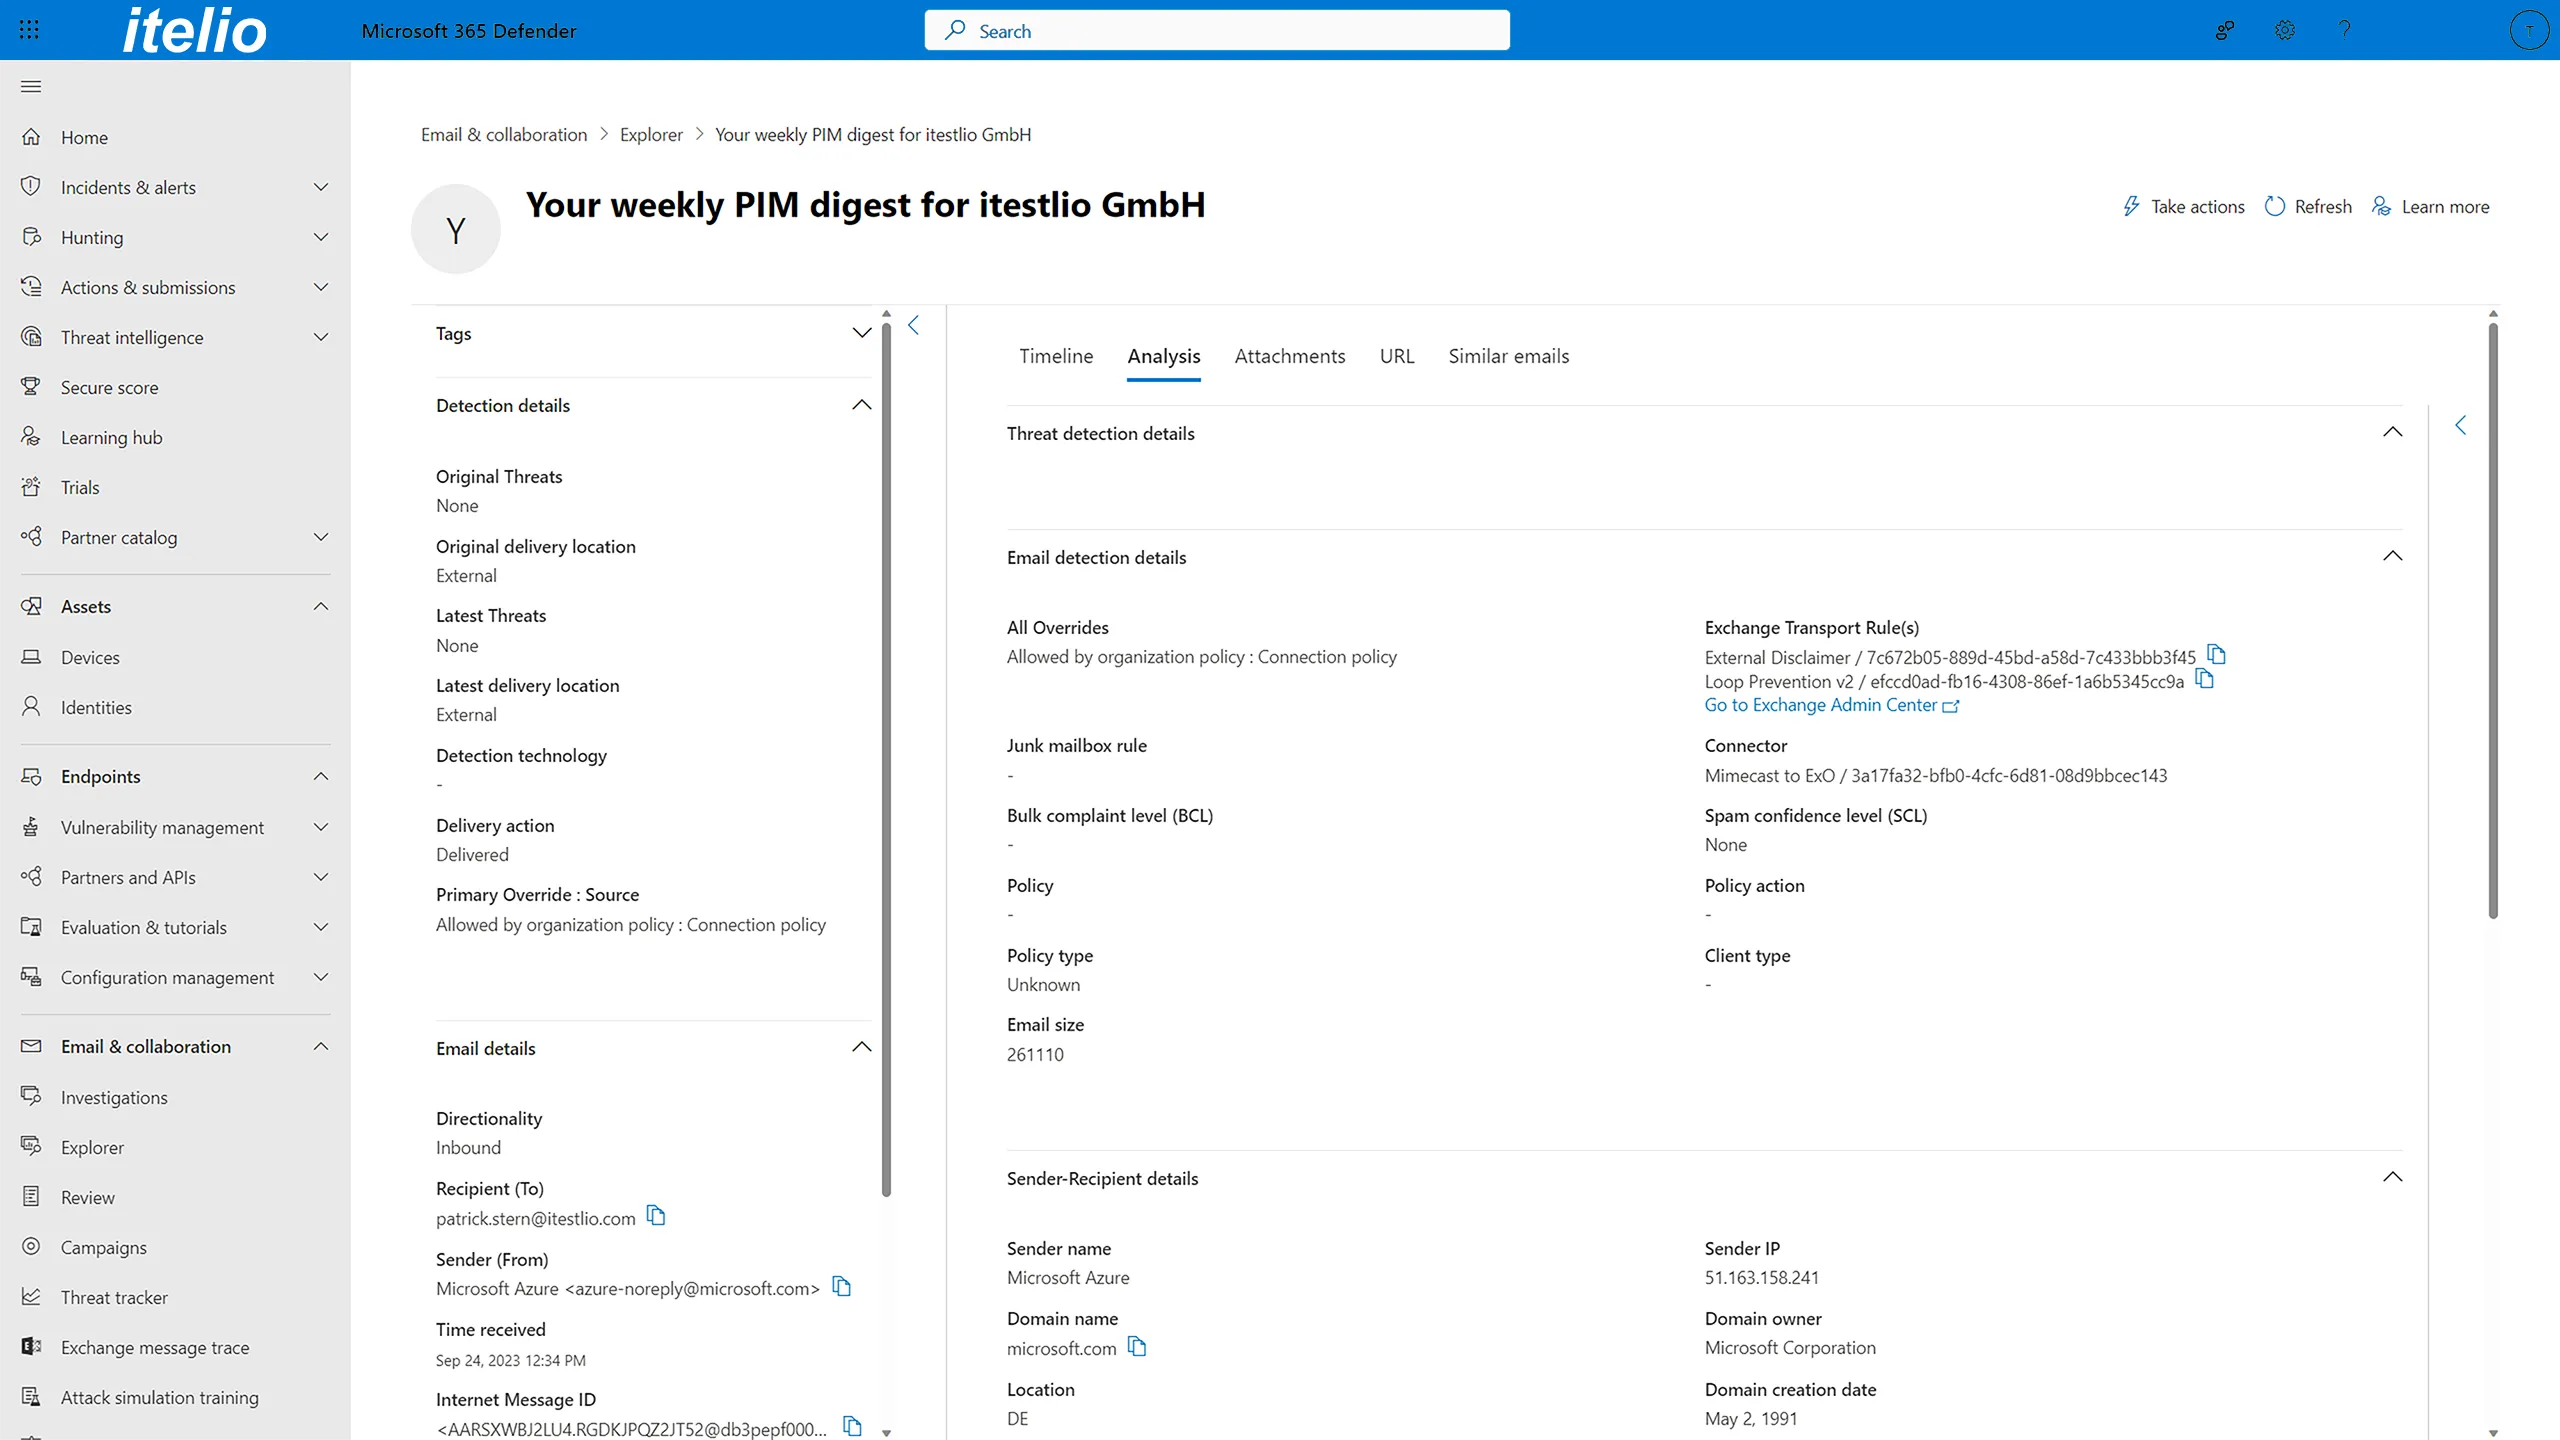
Task: Click the far-right panel collapse arrow
Action: tap(2461, 425)
